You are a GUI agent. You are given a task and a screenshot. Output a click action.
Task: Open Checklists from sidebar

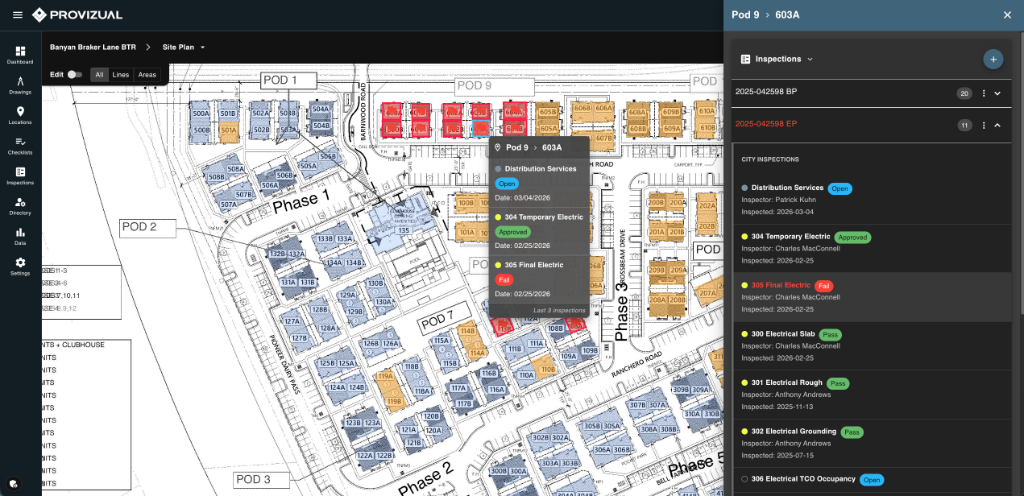(20, 146)
